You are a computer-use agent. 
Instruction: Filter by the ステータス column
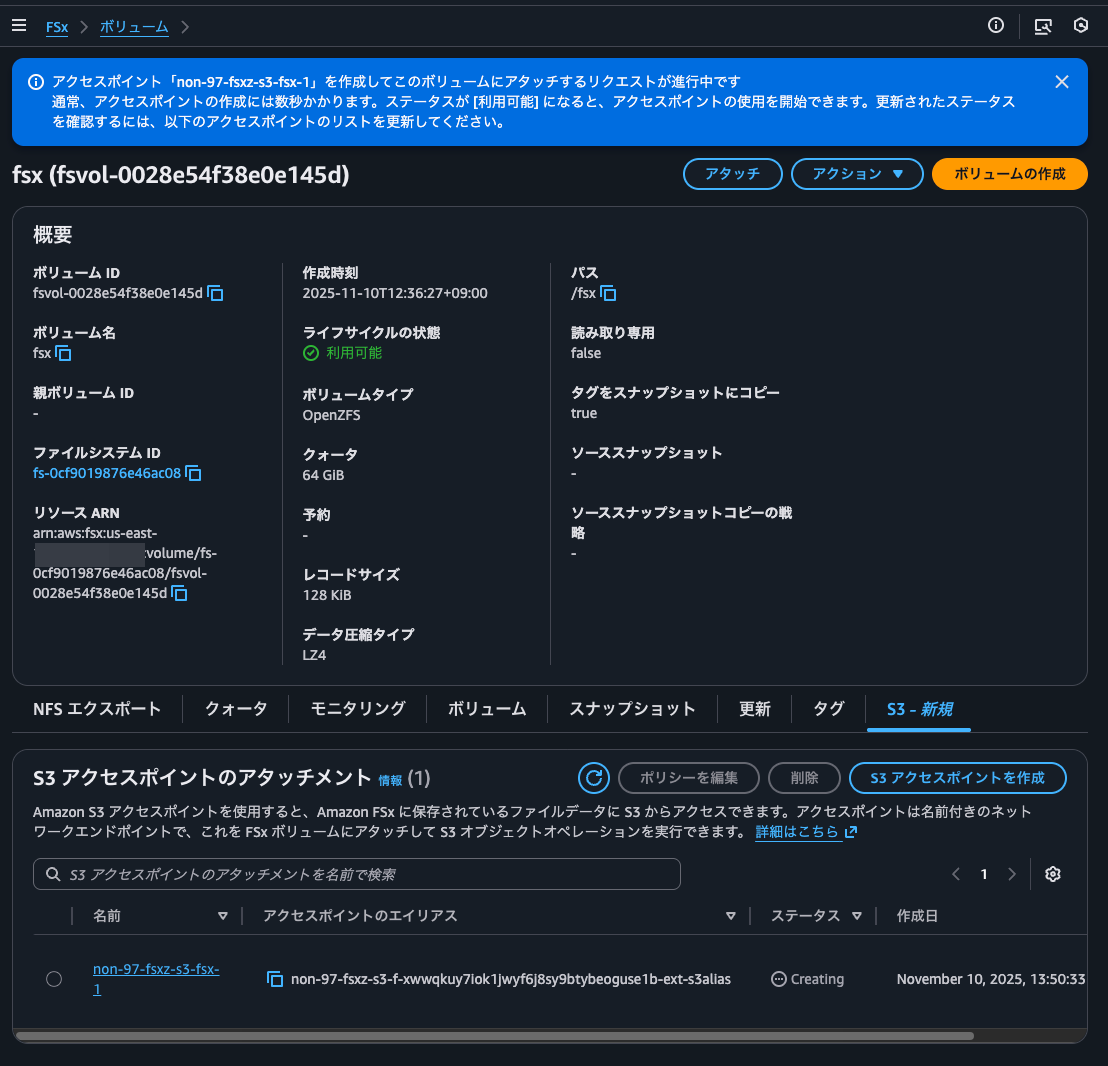(856, 915)
